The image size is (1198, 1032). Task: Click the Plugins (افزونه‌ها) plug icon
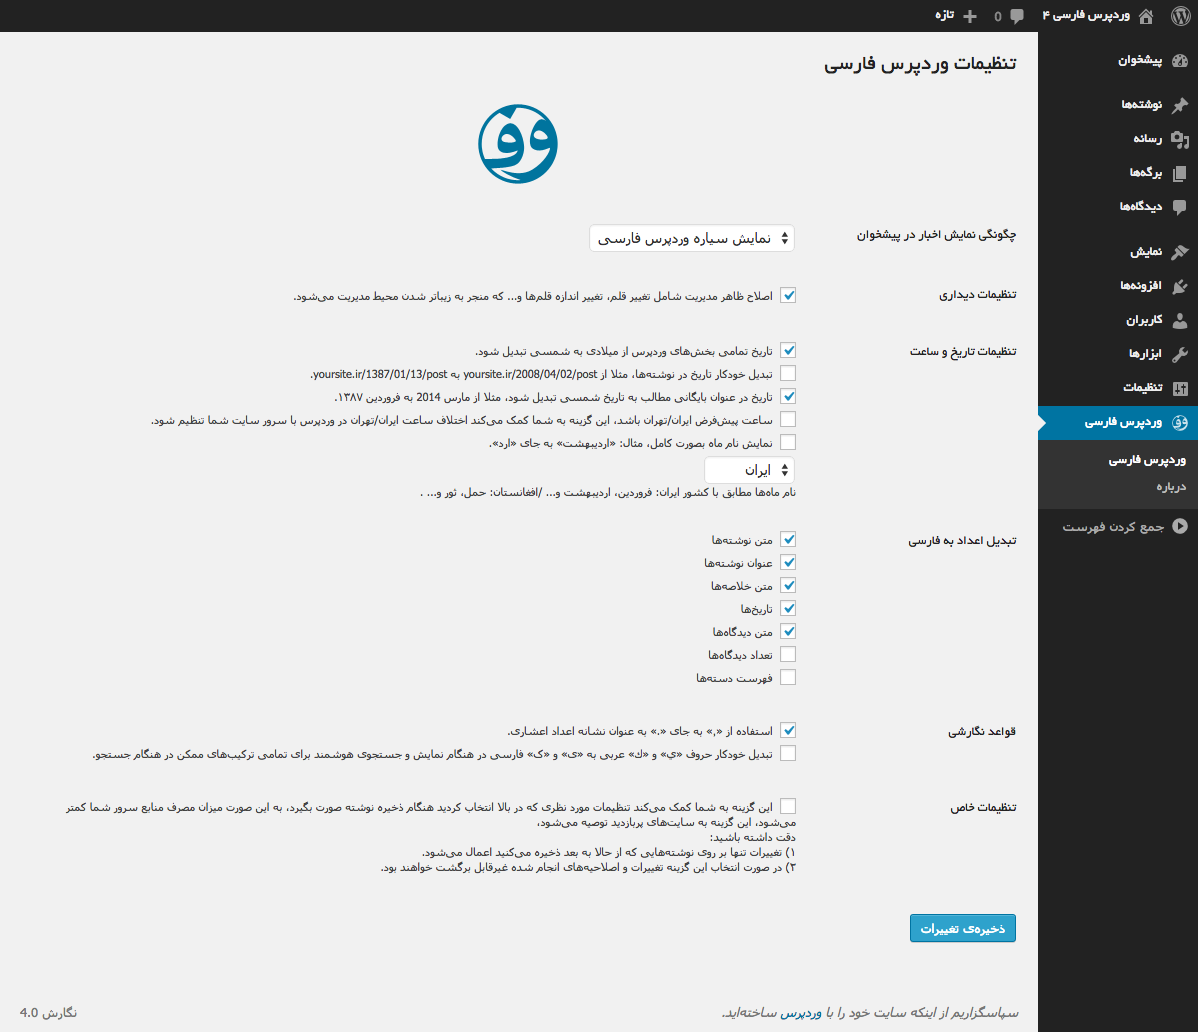pyautogui.click(x=1180, y=286)
